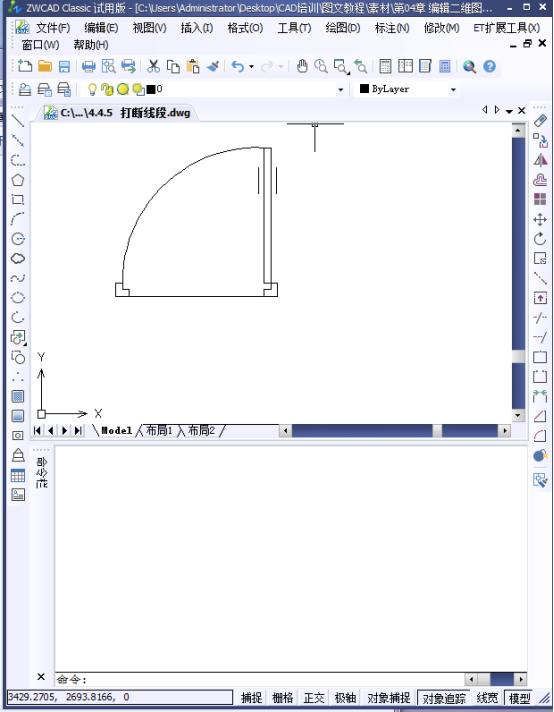Image resolution: width=554 pixels, height=712 pixels.
Task: Click the Save file icon
Action: click(64, 66)
